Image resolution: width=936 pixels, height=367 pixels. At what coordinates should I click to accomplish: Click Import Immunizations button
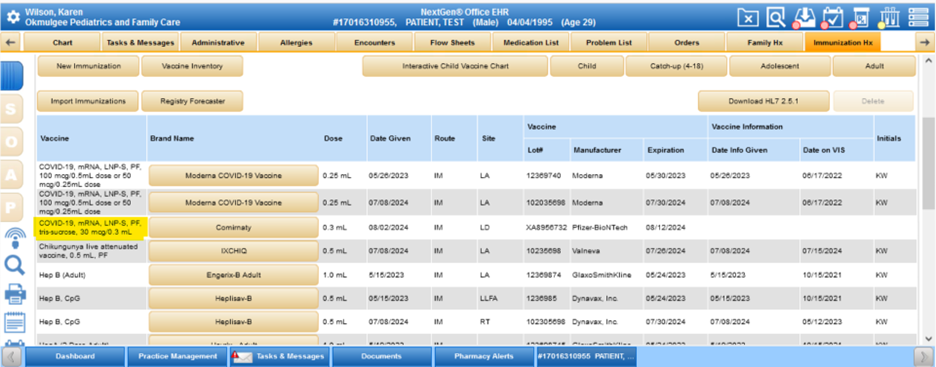[x=88, y=101]
